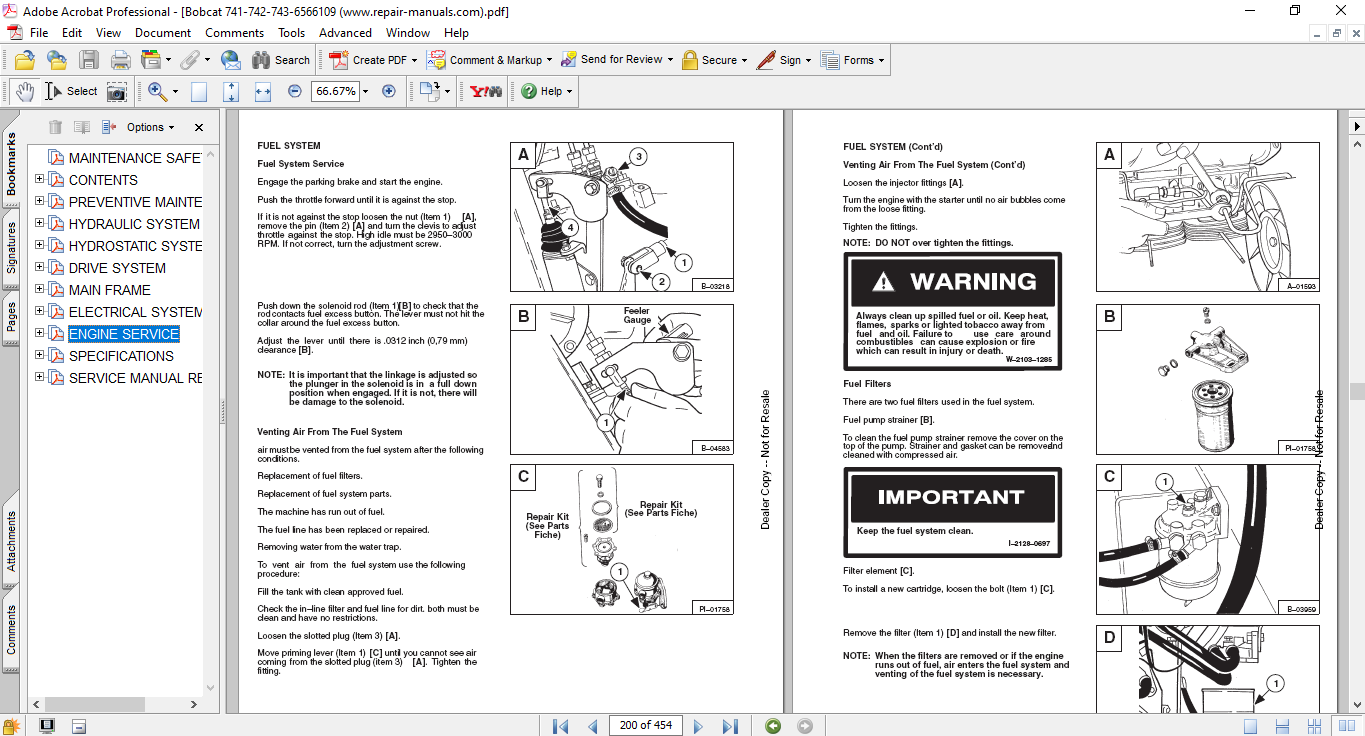Switch to Single Page layout
Screen dimensions: 1365x736
(x=1251, y=726)
